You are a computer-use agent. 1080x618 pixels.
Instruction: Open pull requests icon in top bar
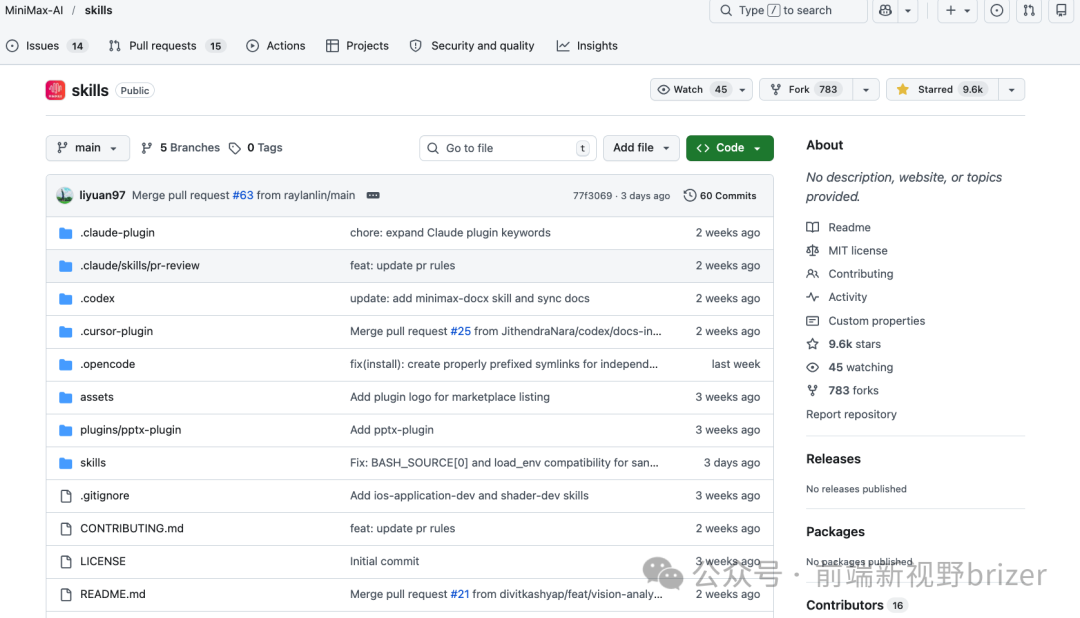[1029, 10]
